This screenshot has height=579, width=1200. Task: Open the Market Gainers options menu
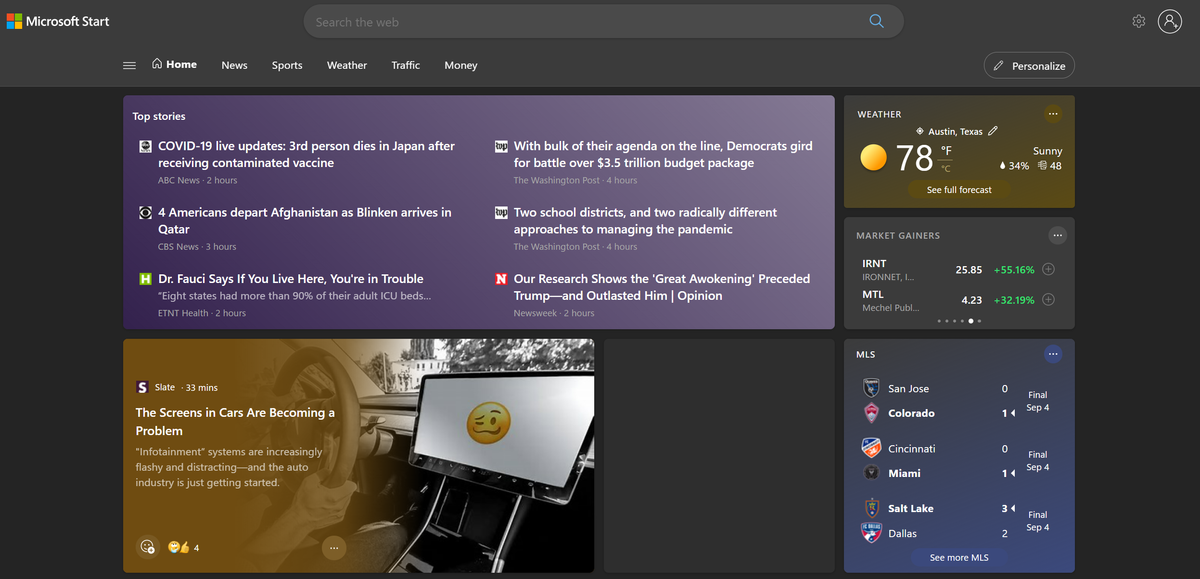click(x=1058, y=234)
